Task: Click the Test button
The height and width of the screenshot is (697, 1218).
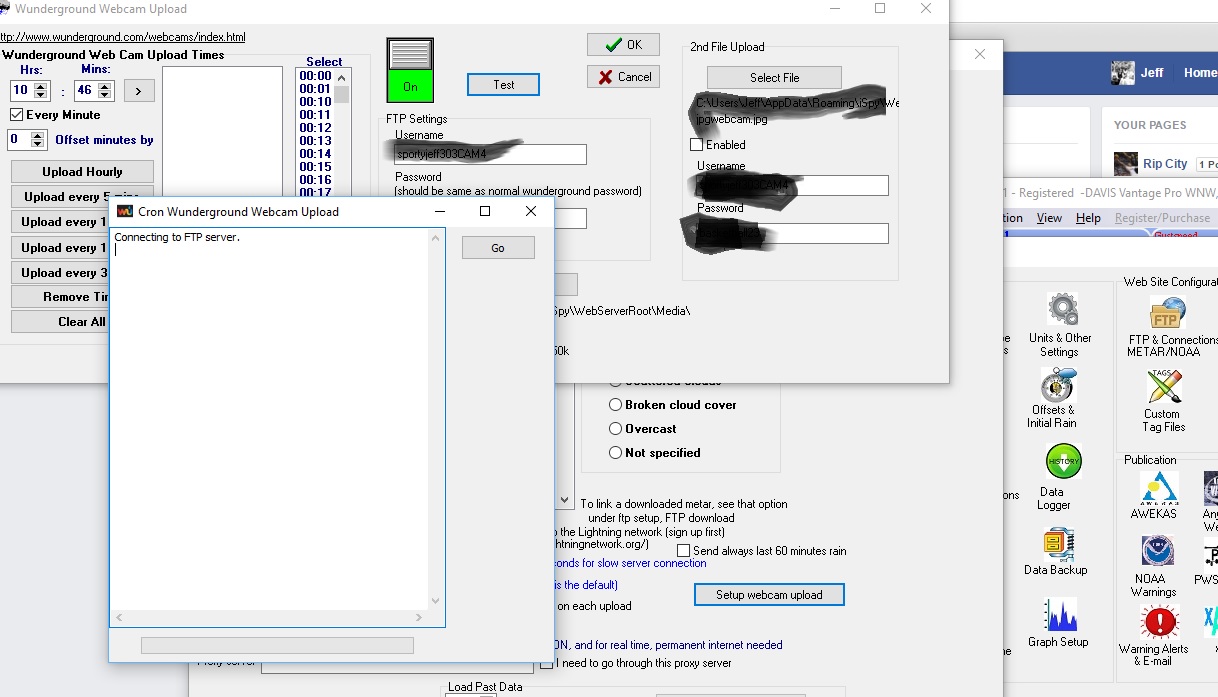Action: (503, 85)
